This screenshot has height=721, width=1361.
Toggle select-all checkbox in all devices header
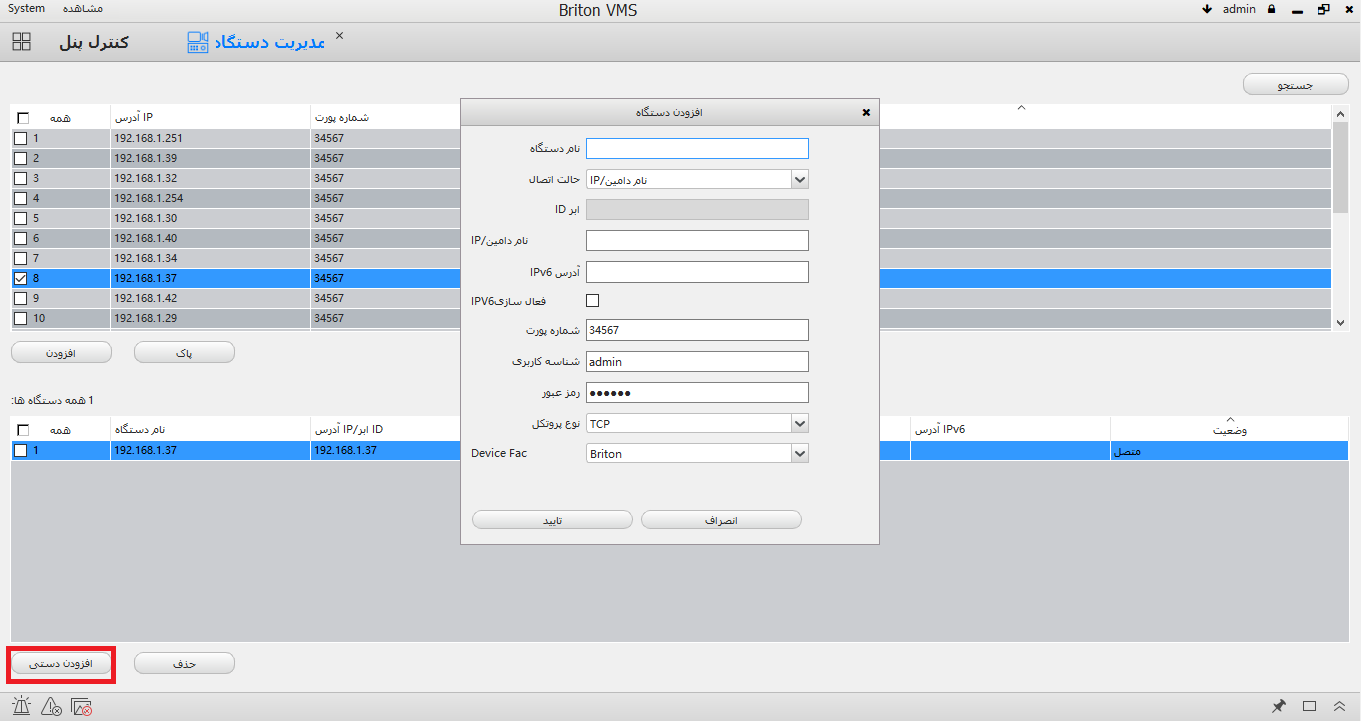click(22, 430)
